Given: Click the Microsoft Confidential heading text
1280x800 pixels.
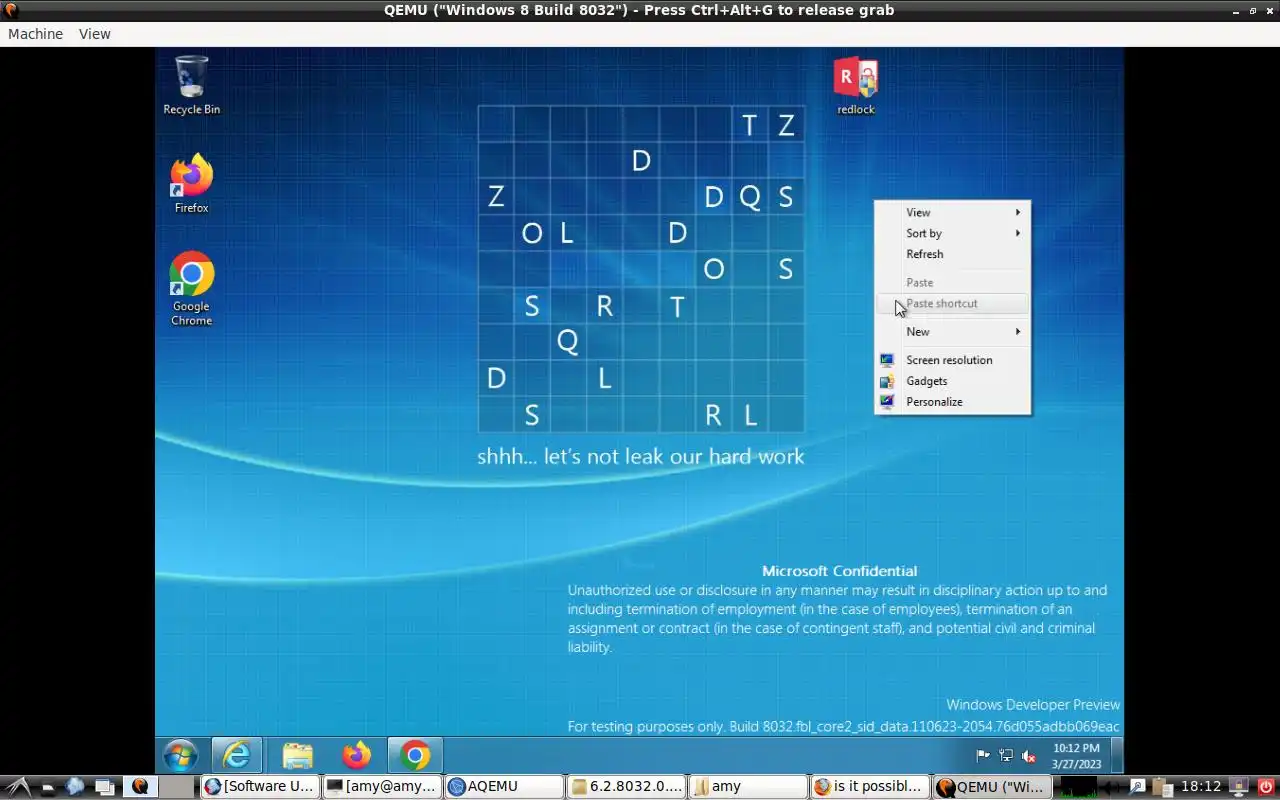Looking at the screenshot, I should [839, 571].
